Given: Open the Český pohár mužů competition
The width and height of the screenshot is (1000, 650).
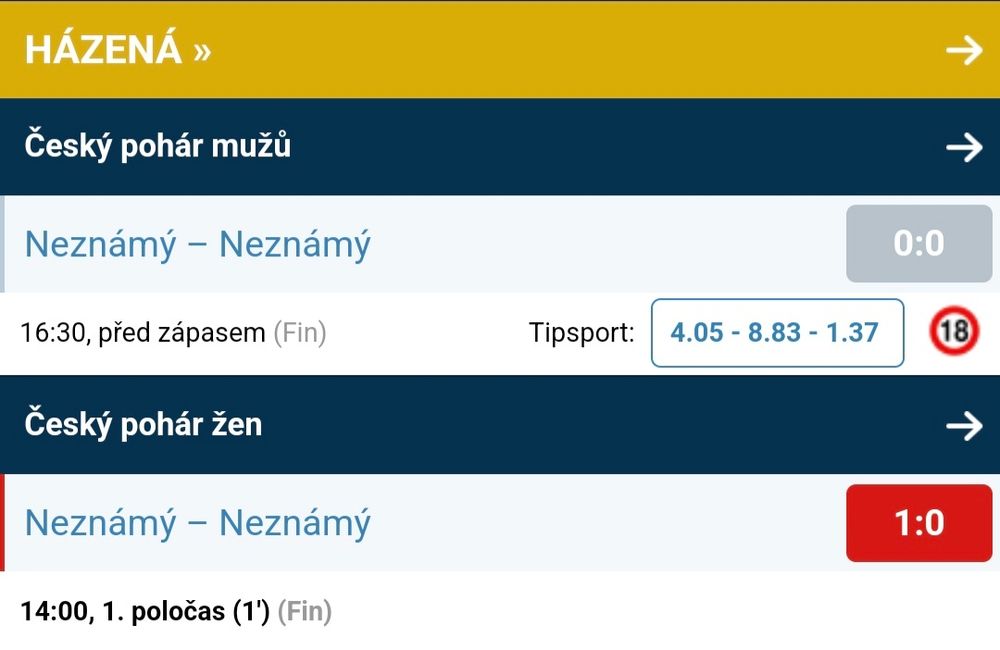Looking at the screenshot, I should 158,147.
